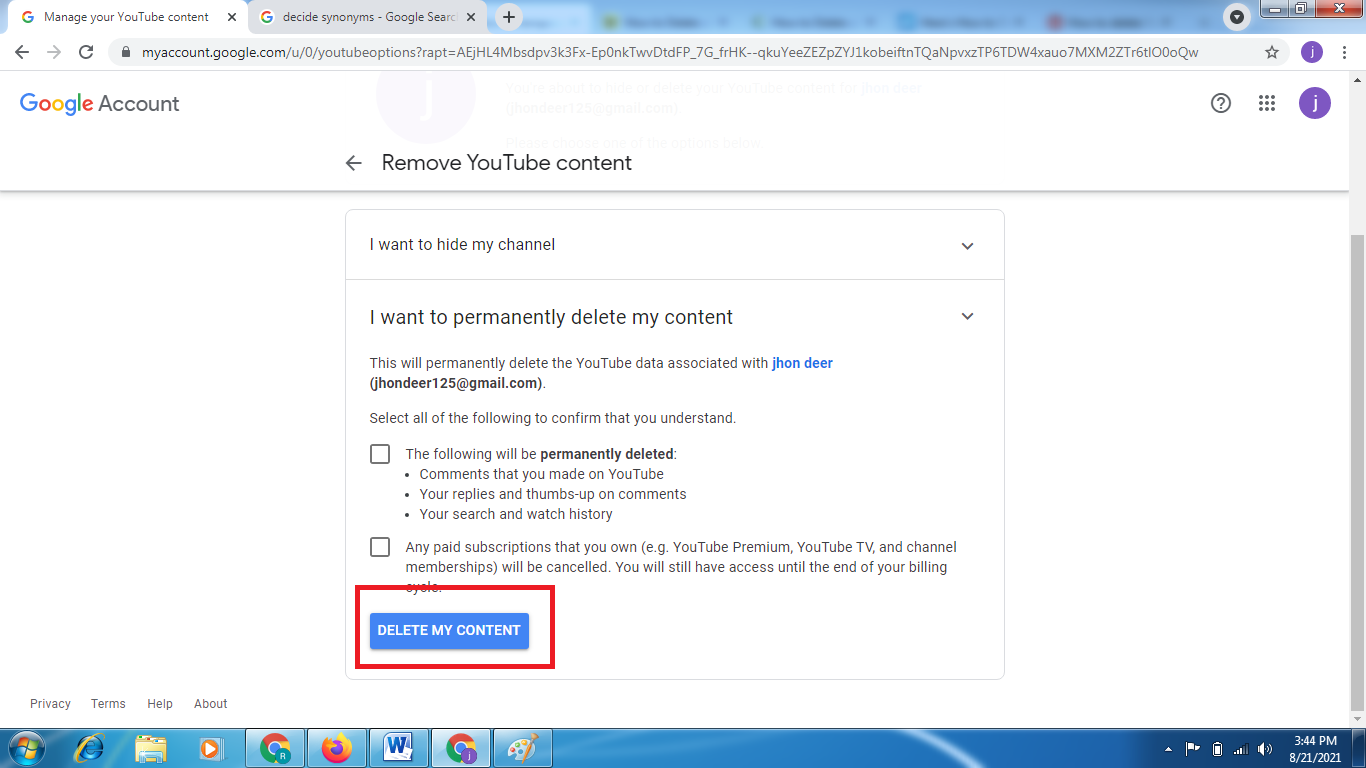Open the Terms footer link
1366x768 pixels.
pos(108,704)
